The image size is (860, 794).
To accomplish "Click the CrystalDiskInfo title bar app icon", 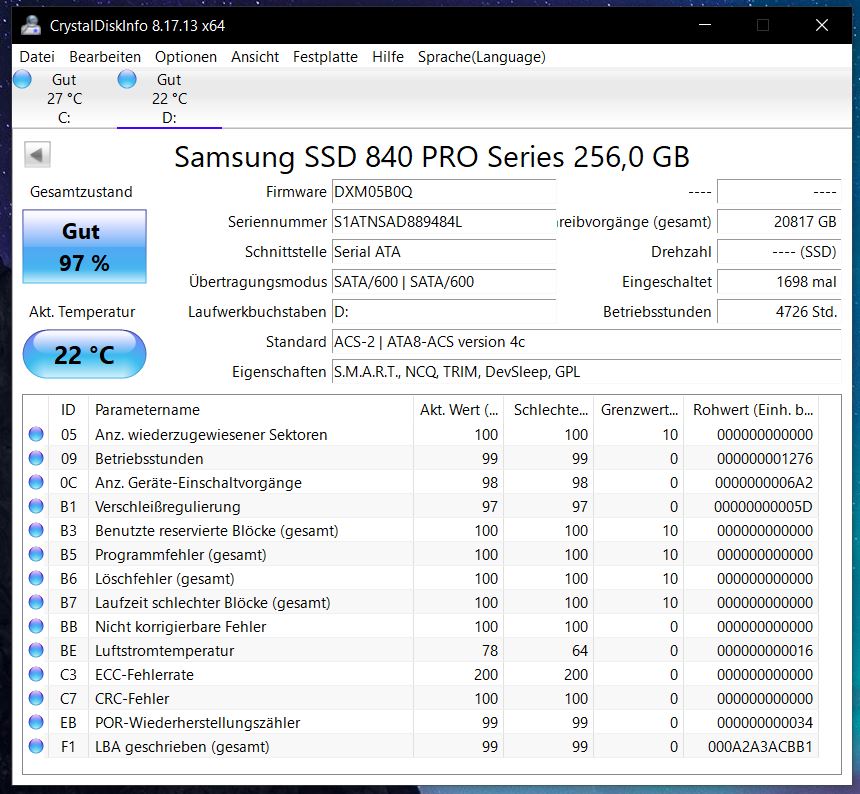I will pos(31,26).
